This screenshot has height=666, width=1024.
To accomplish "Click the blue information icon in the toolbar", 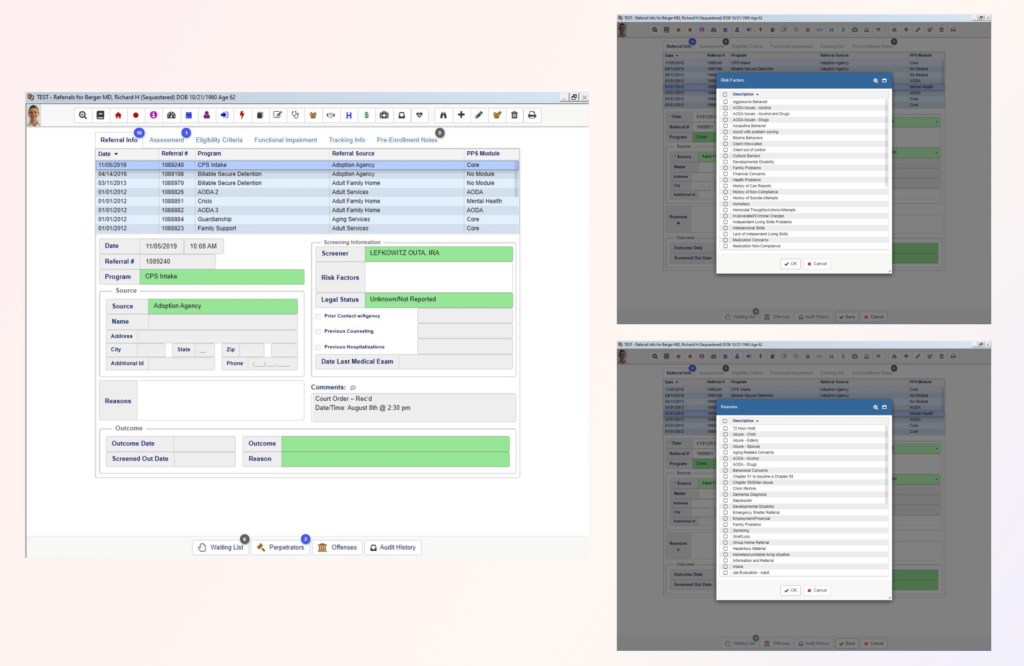I will point(154,114).
